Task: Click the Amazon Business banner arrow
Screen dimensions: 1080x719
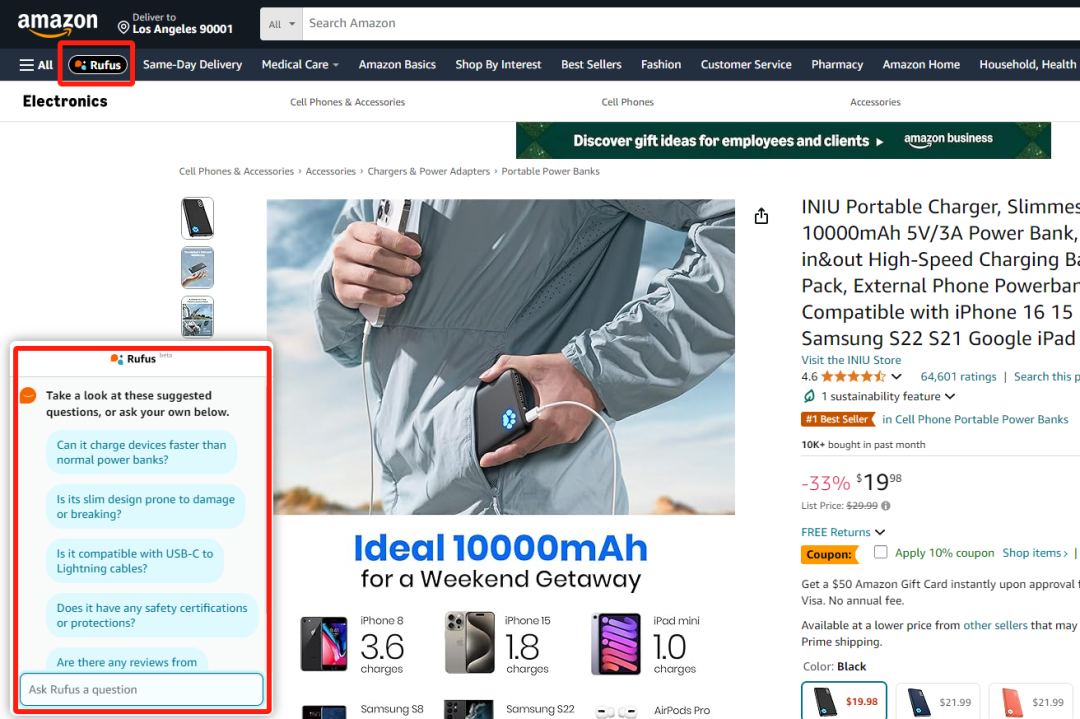Action: (880, 142)
